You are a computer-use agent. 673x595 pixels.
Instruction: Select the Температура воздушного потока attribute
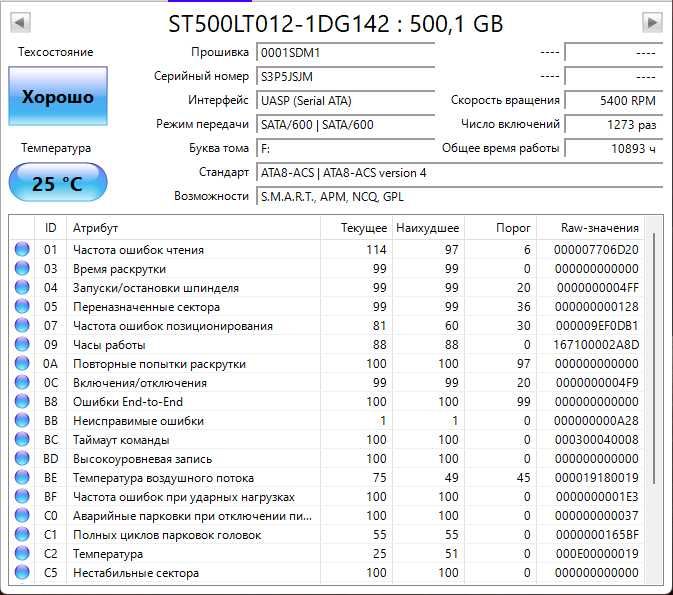163,478
